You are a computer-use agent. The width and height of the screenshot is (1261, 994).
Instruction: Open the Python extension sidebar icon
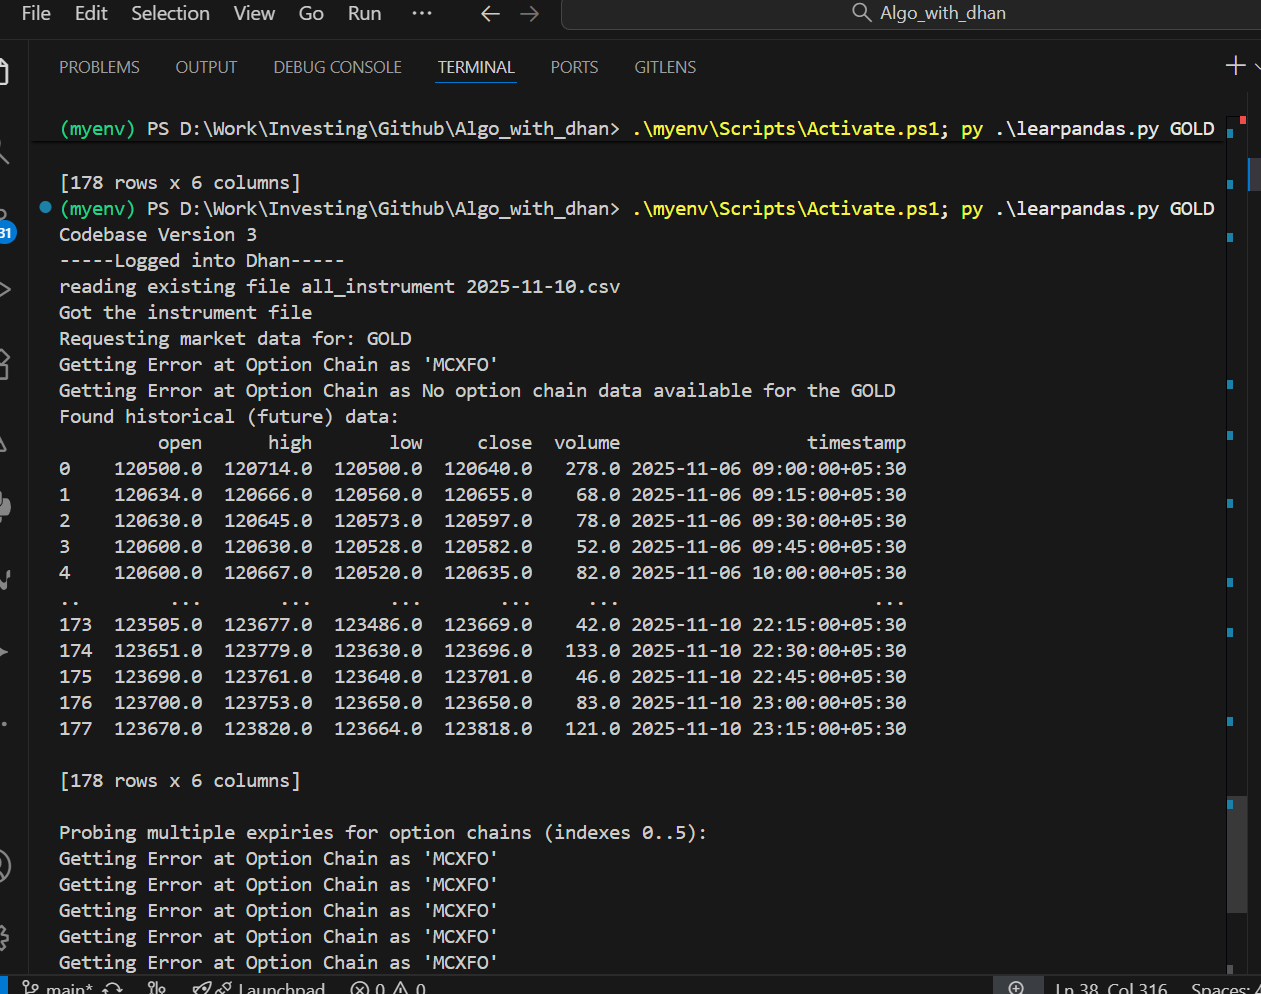(5, 507)
